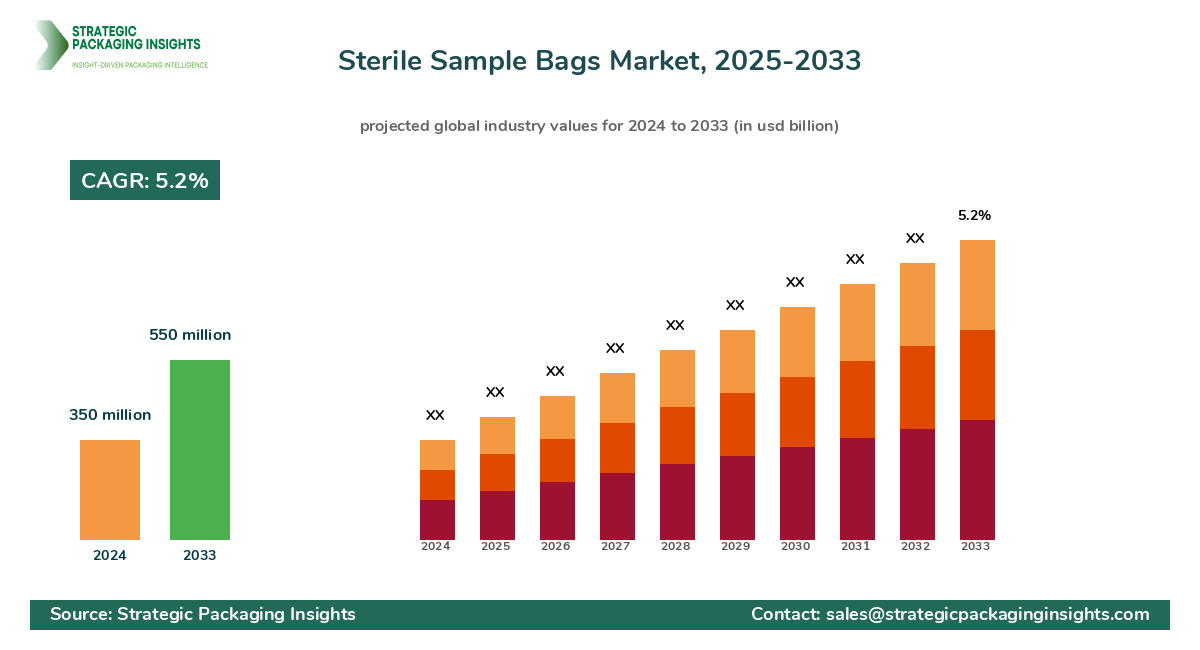Click the Strategic Packaging Insights logo
Screen dimensions: 1200x650
tap(120, 45)
